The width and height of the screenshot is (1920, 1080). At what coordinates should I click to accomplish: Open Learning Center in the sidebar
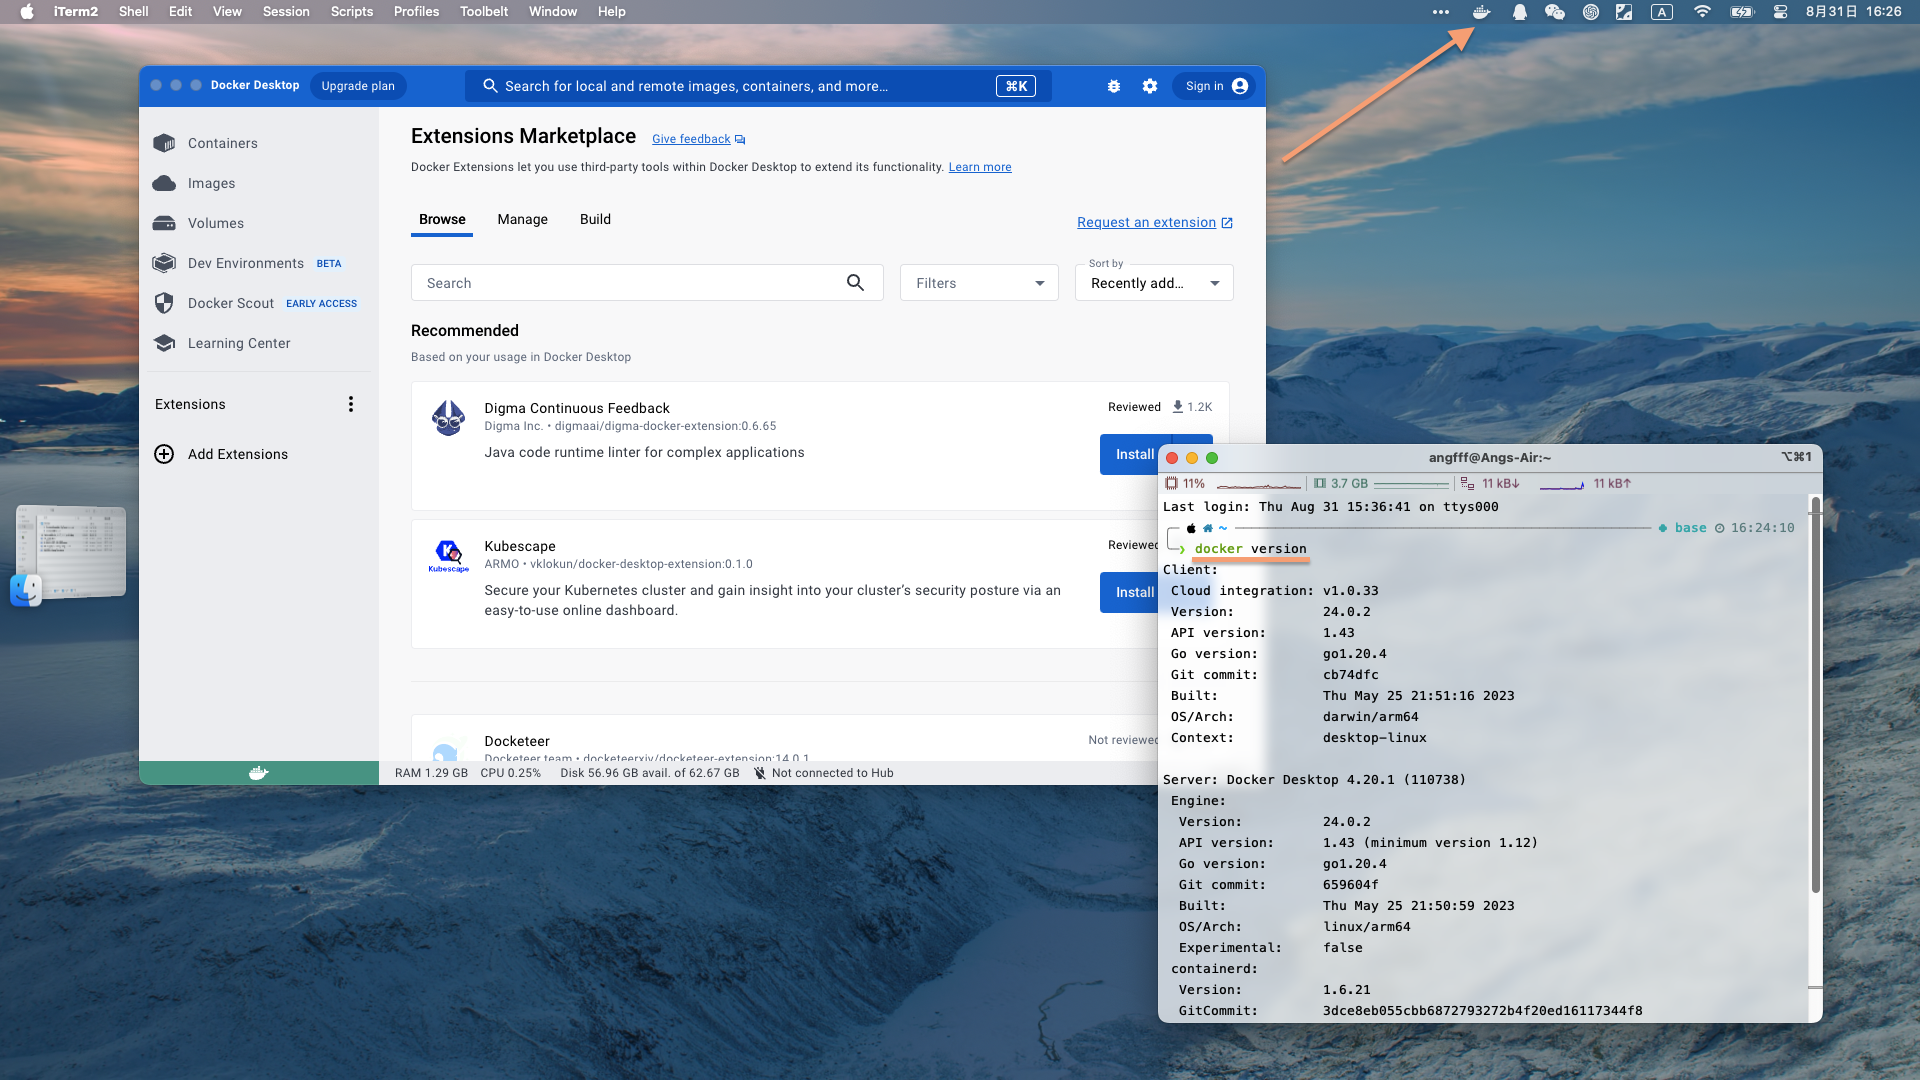(238, 343)
